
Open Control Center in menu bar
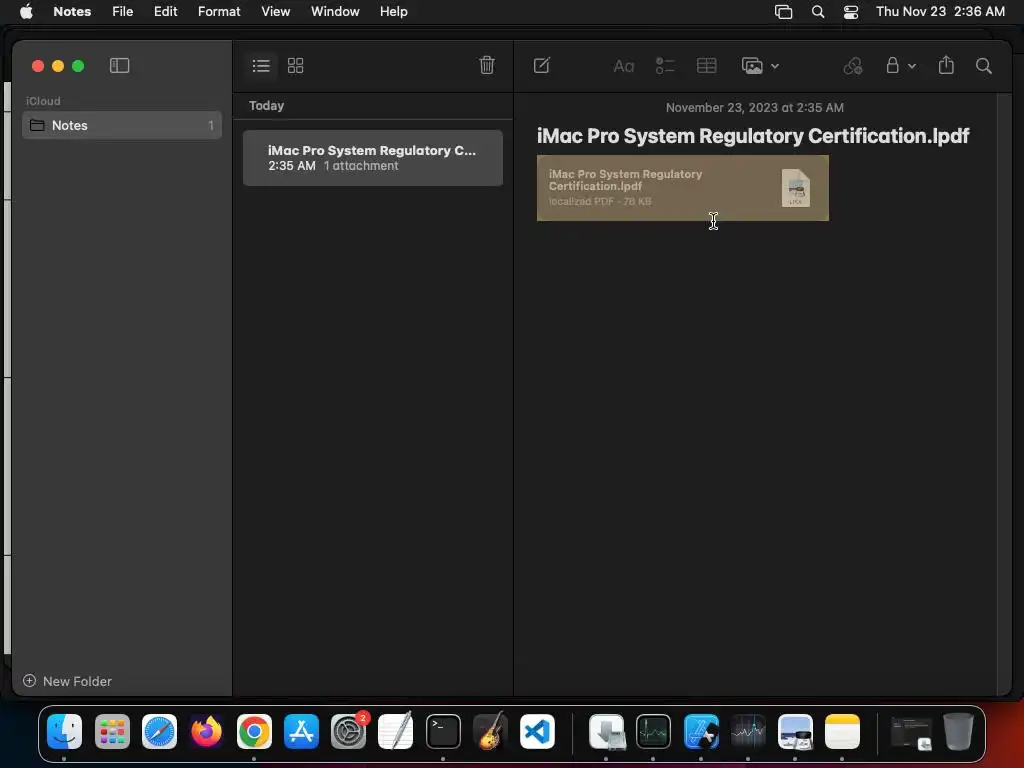point(851,12)
